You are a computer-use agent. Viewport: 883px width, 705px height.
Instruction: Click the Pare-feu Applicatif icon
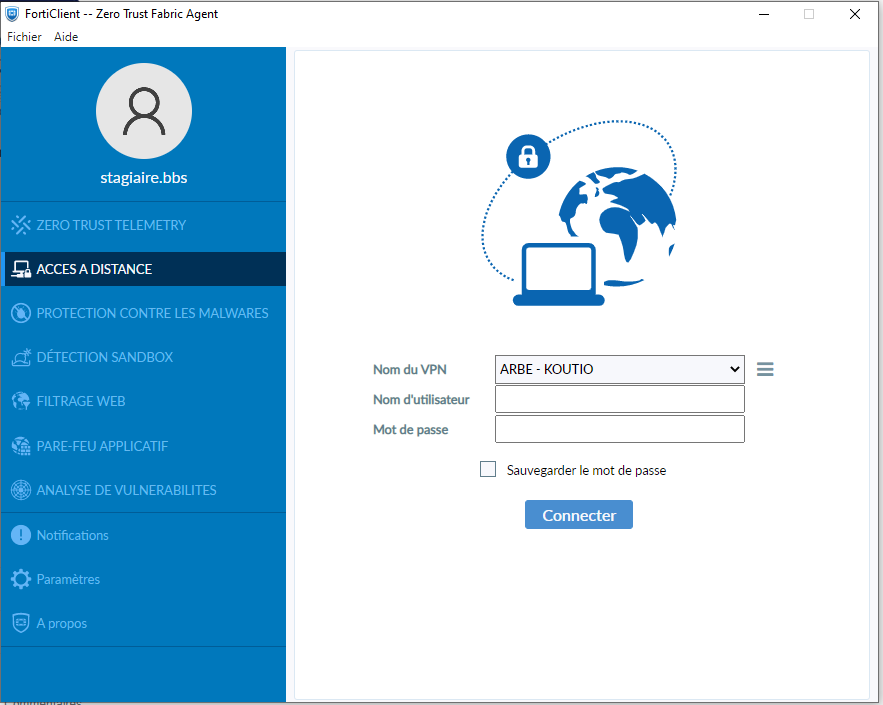coord(21,446)
